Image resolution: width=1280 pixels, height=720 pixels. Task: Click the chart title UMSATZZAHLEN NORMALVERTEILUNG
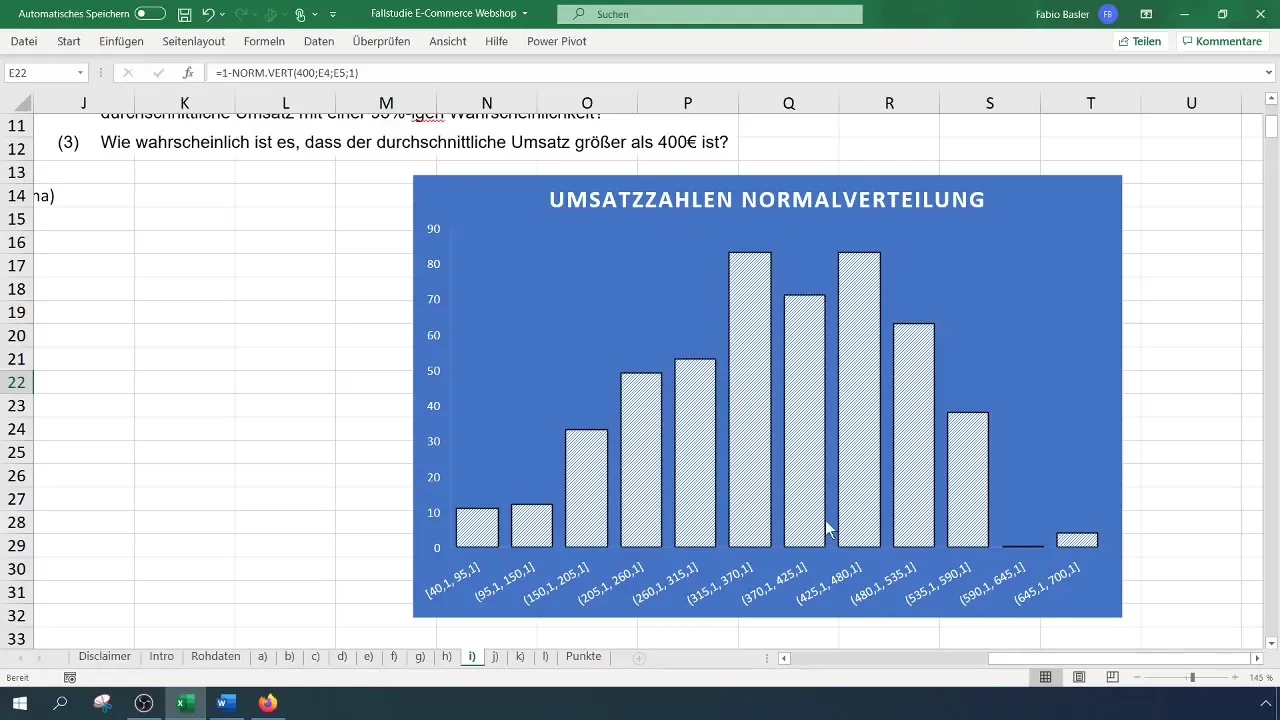pos(767,200)
